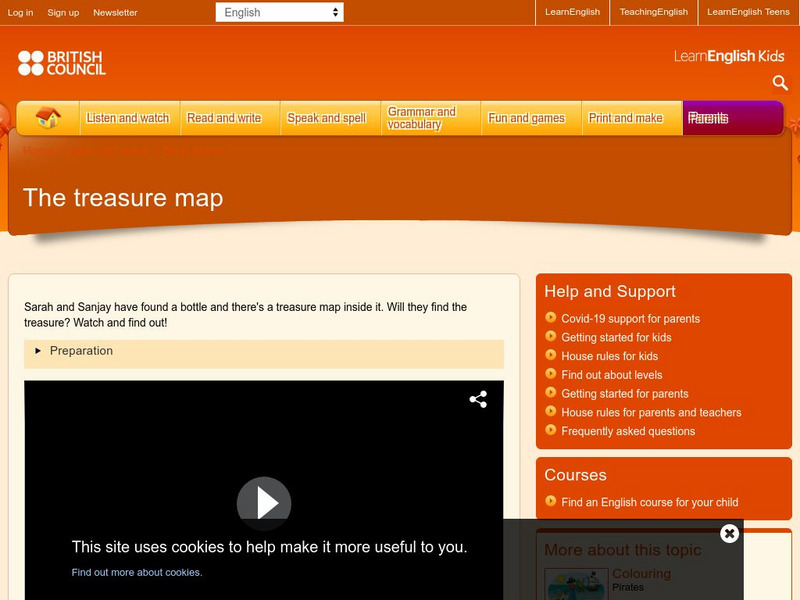The height and width of the screenshot is (600, 800).
Task: Open Listen and watch menu
Action: pos(128,118)
